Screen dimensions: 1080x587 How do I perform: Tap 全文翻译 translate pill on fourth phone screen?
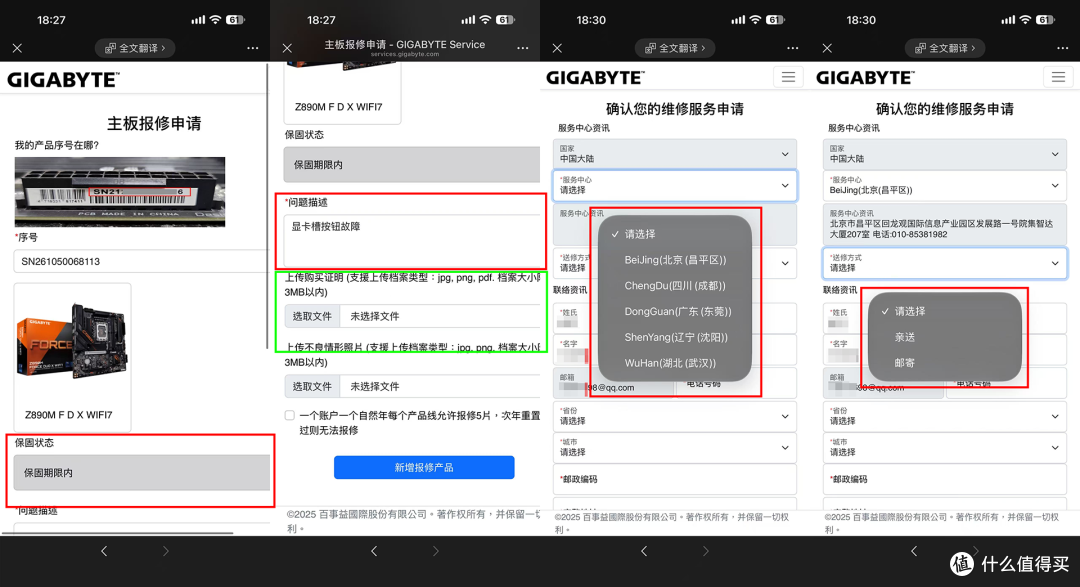click(x=945, y=48)
